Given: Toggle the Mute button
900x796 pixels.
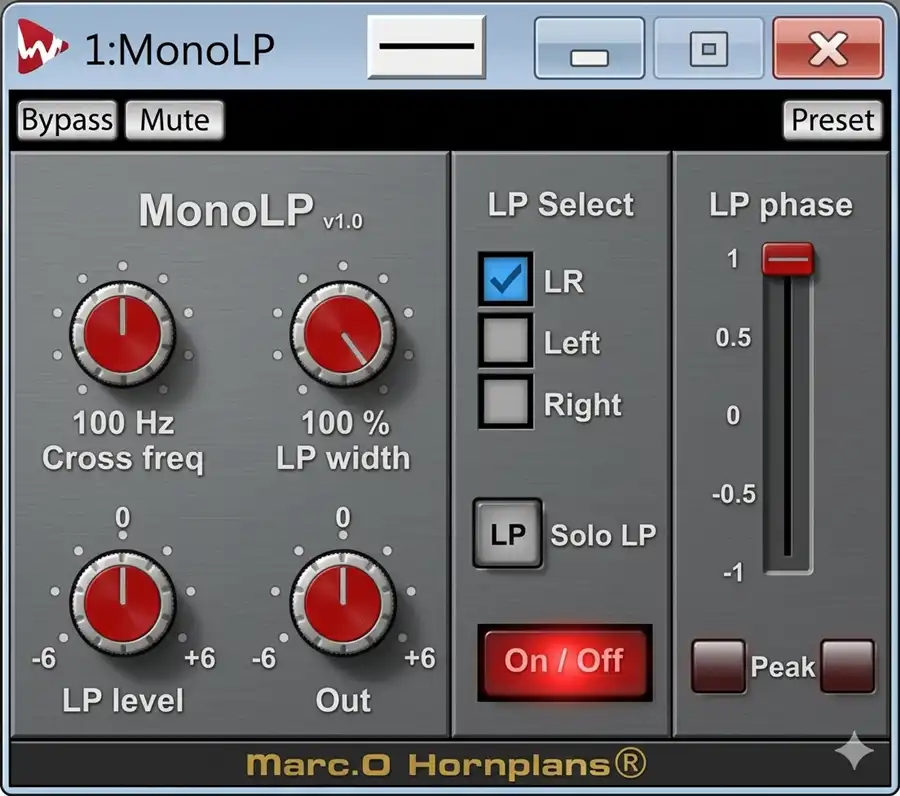Looking at the screenshot, I should [174, 121].
